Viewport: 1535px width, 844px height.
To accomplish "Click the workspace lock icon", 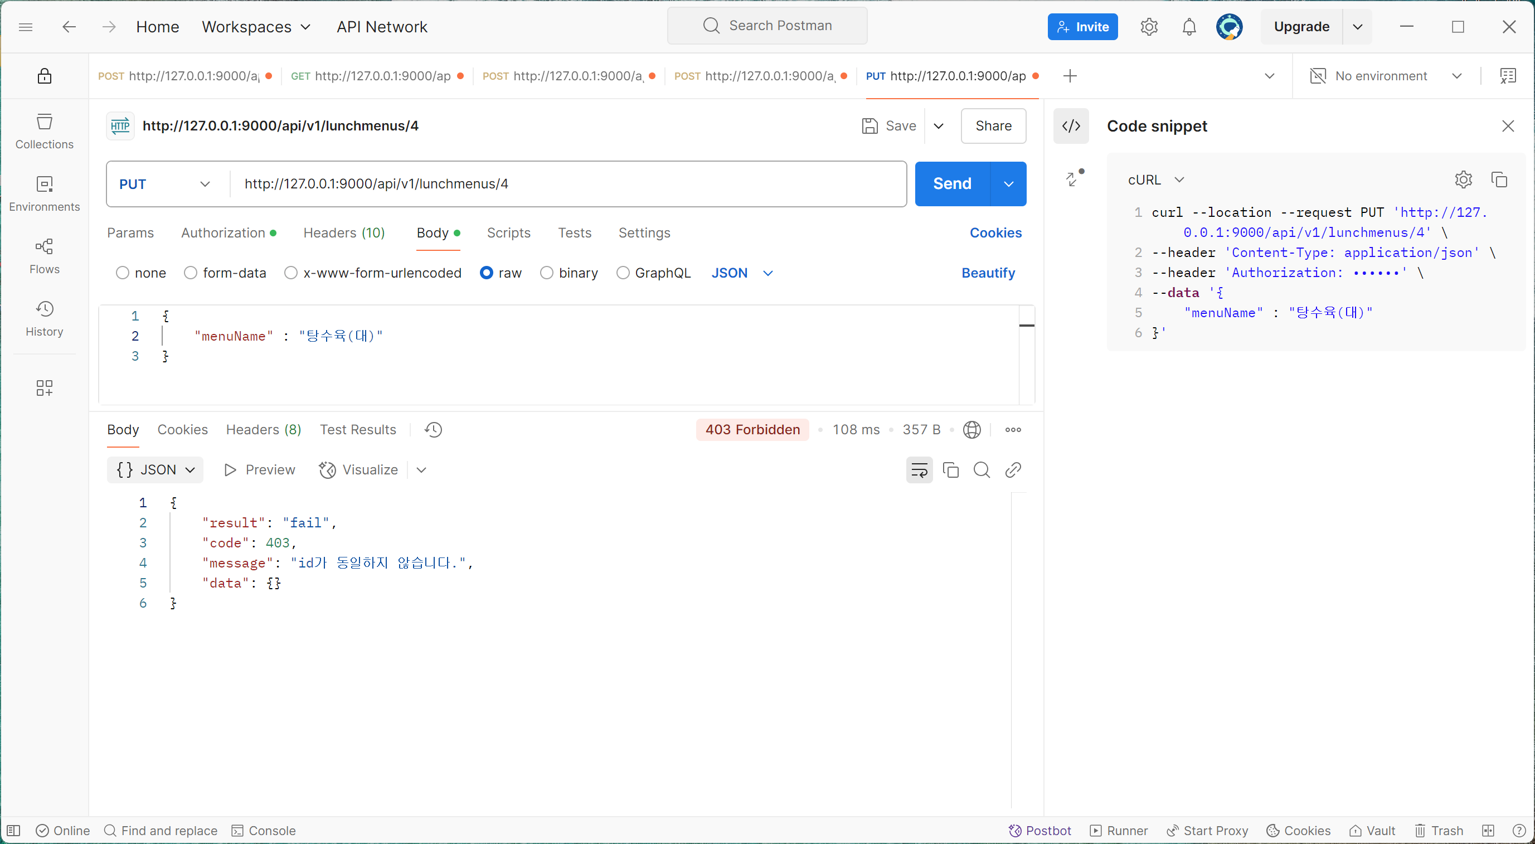I will click(x=44, y=76).
